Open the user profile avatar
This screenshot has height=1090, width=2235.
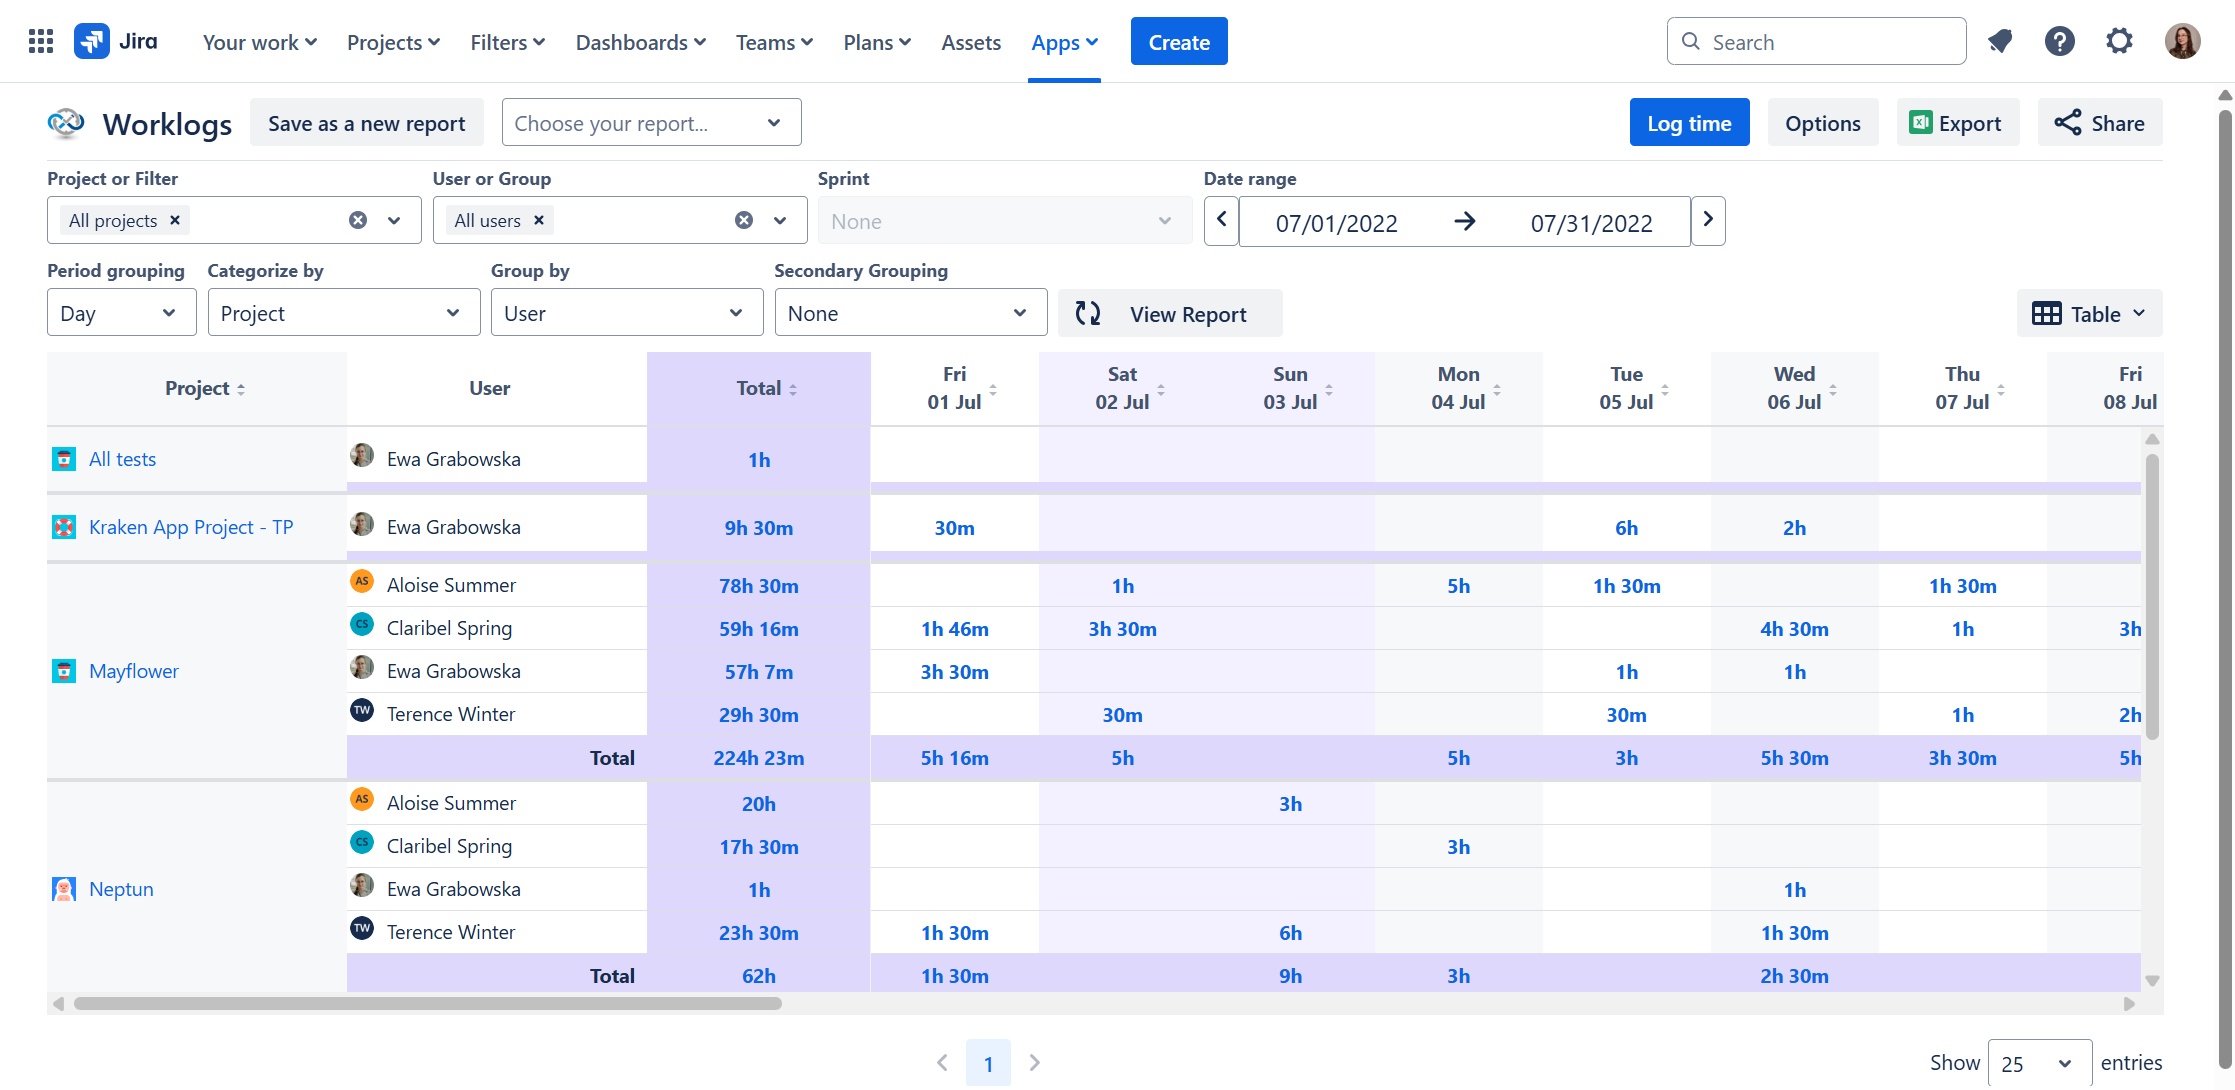tap(2183, 42)
